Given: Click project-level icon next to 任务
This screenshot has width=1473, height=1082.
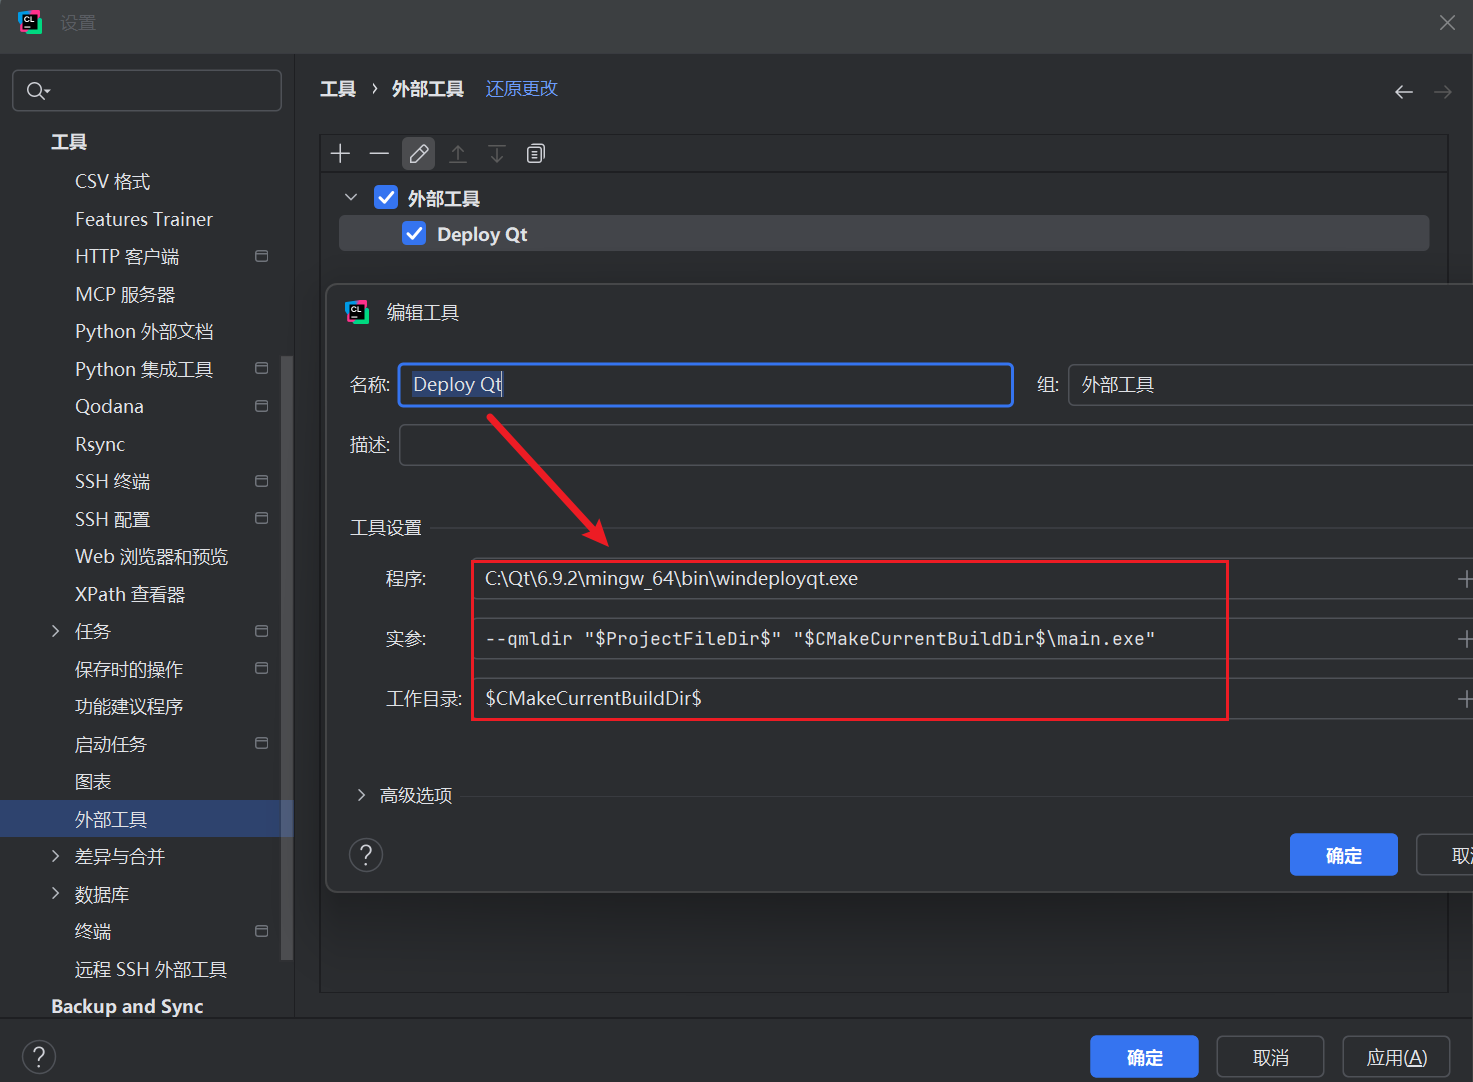Looking at the screenshot, I should click(262, 631).
